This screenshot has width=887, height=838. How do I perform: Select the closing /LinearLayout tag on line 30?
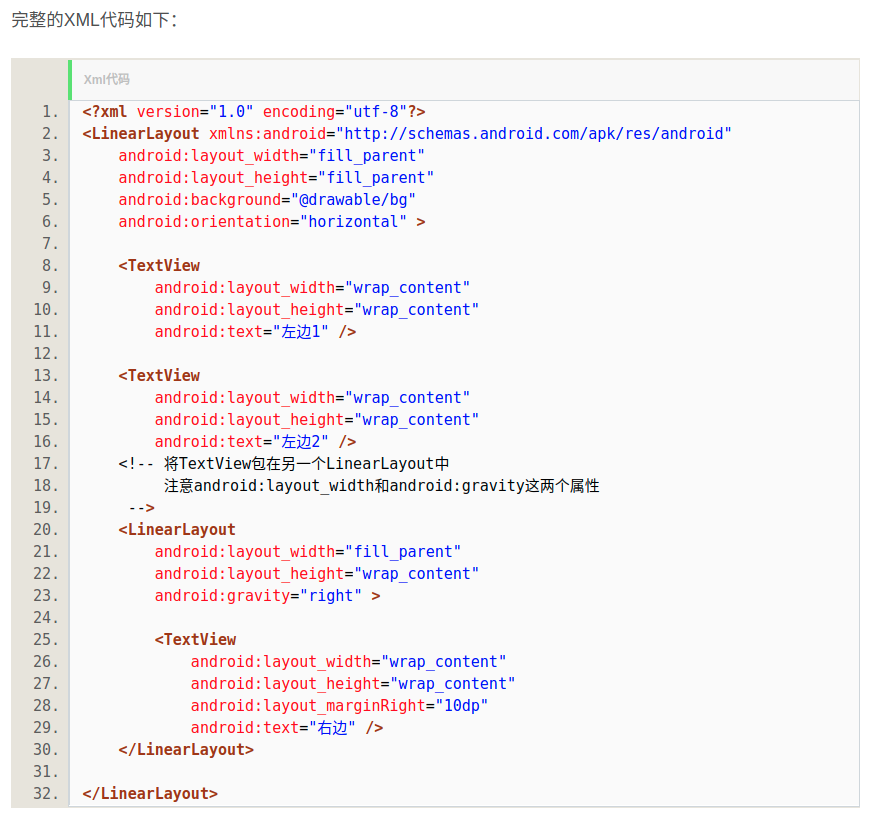(x=184, y=749)
